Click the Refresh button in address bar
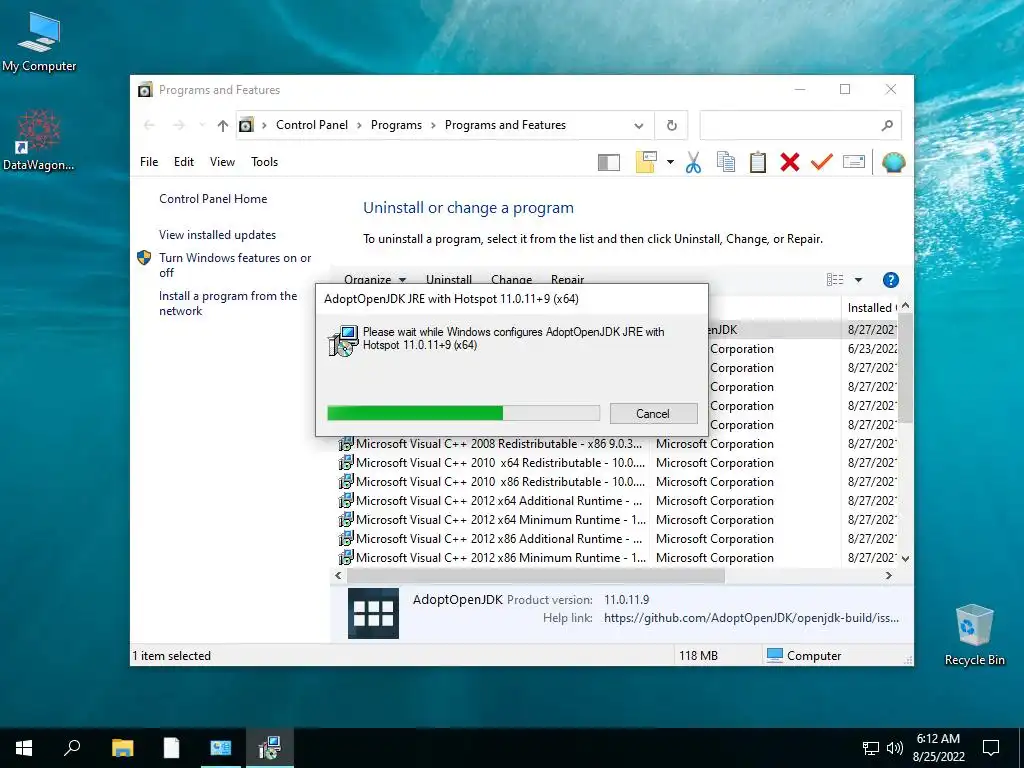This screenshot has height=768, width=1024. click(x=671, y=125)
